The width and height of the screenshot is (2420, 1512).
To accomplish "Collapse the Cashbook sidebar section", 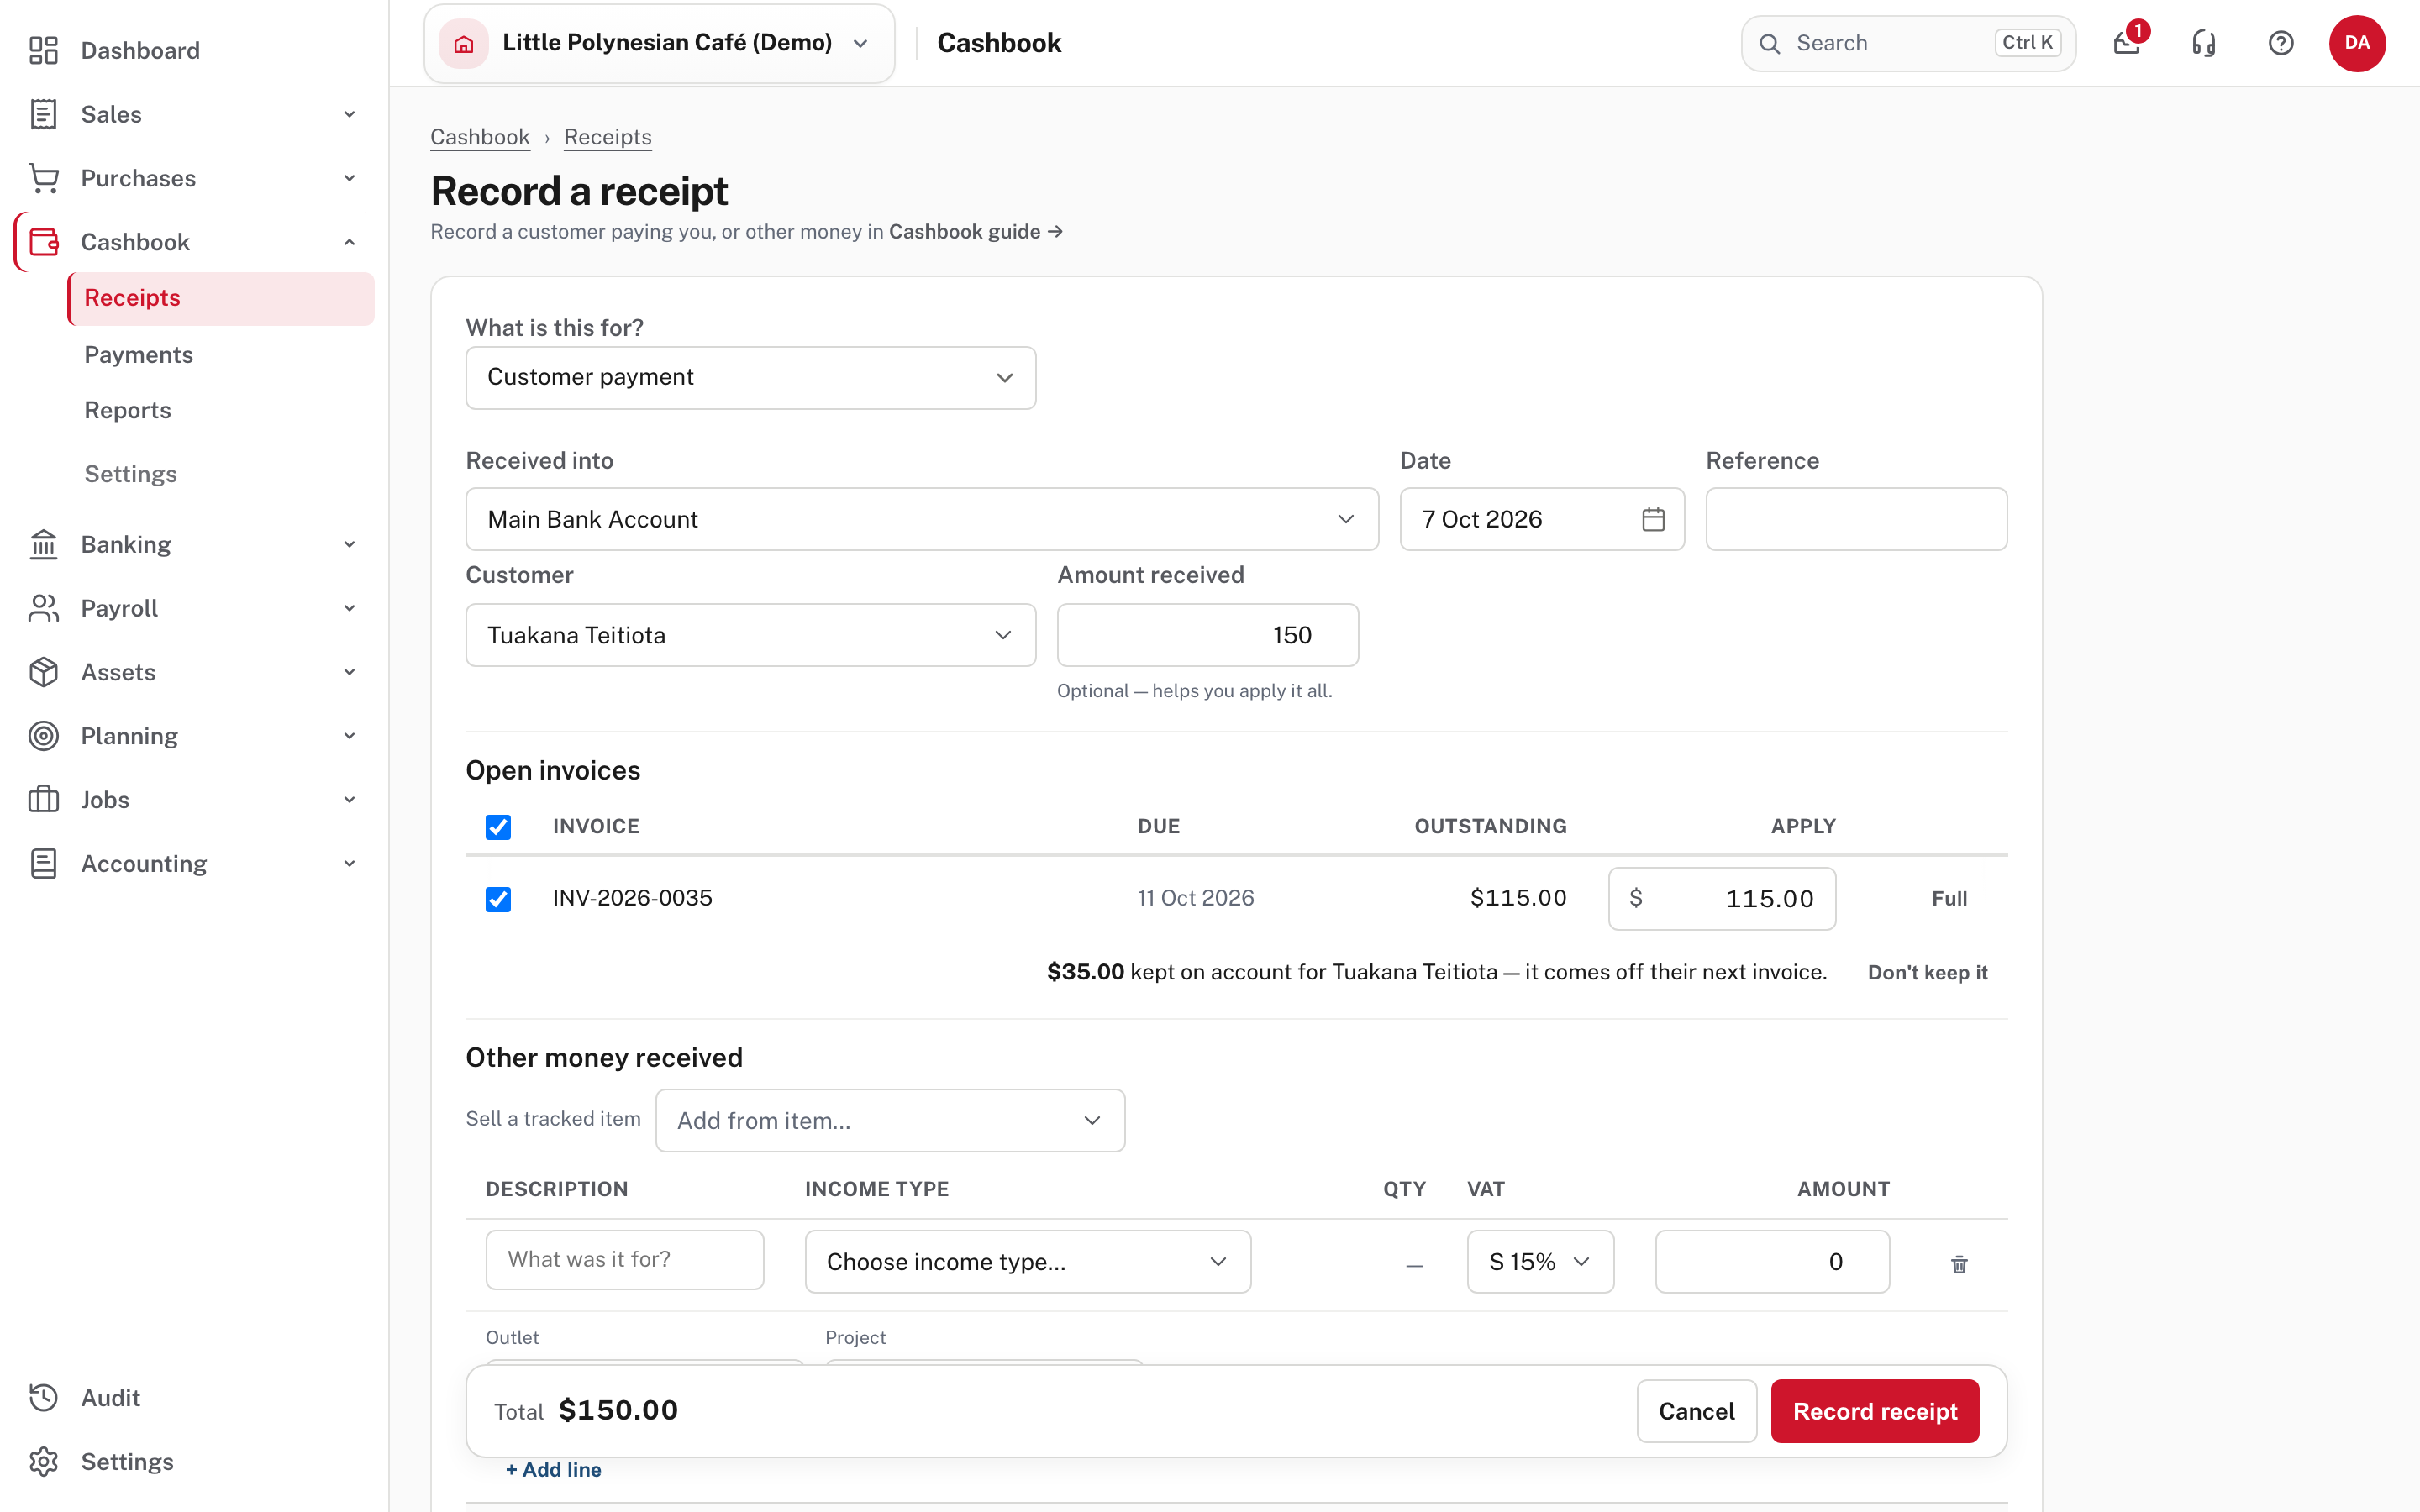I will [x=350, y=242].
